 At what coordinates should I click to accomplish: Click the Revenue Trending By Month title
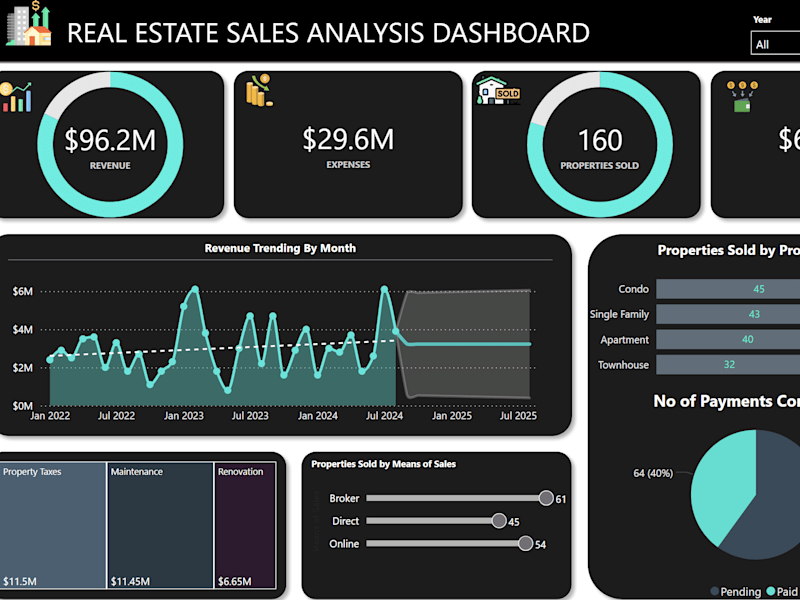click(x=280, y=248)
